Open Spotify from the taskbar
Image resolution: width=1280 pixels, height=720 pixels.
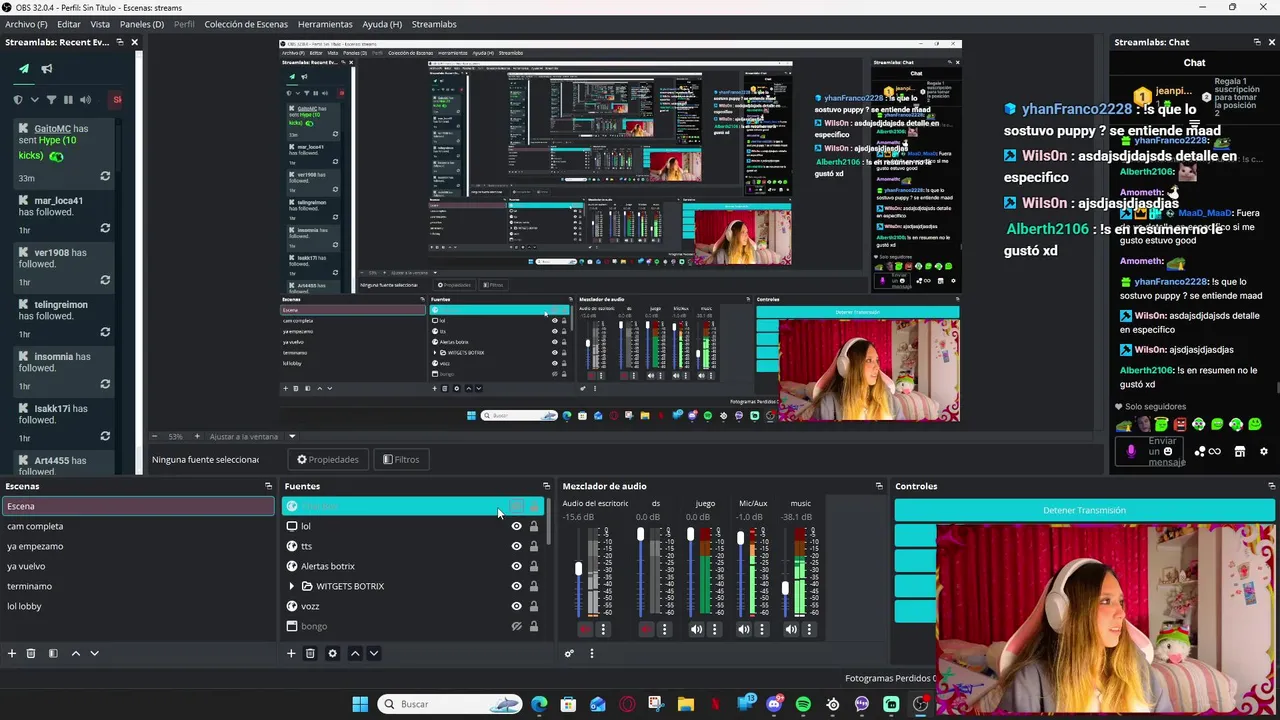(x=803, y=704)
